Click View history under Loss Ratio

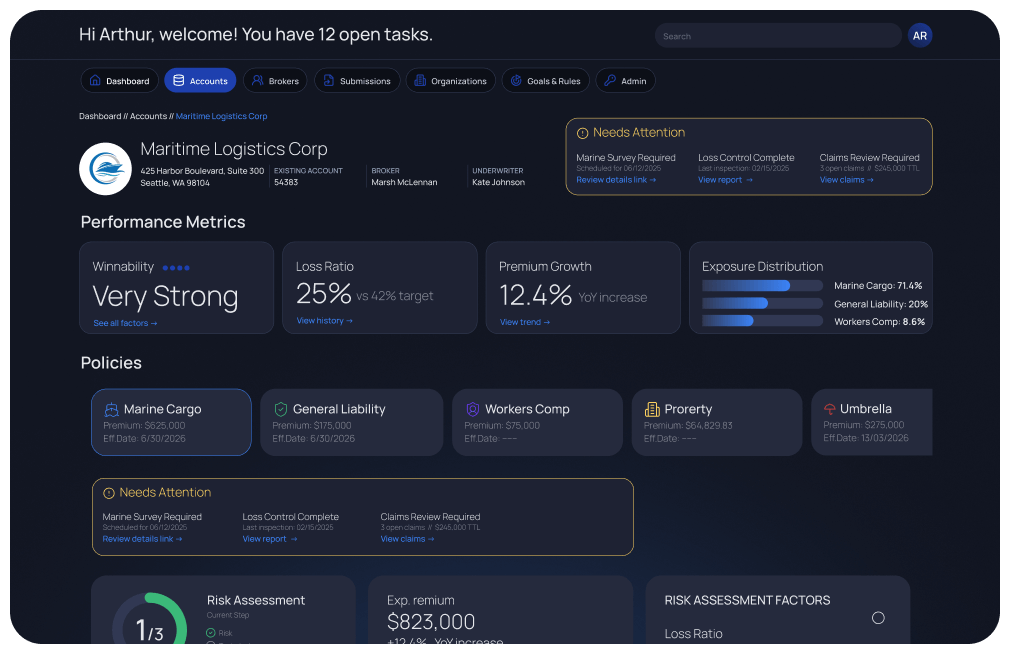(x=321, y=320)
